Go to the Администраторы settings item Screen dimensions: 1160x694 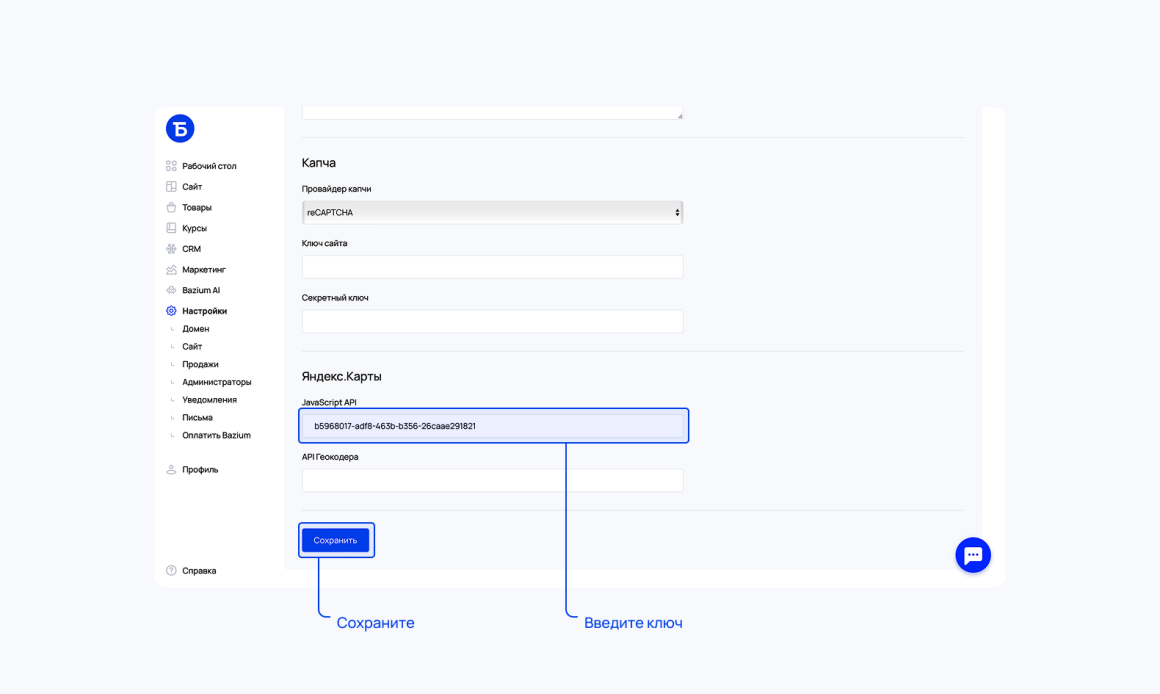point(217,382)
